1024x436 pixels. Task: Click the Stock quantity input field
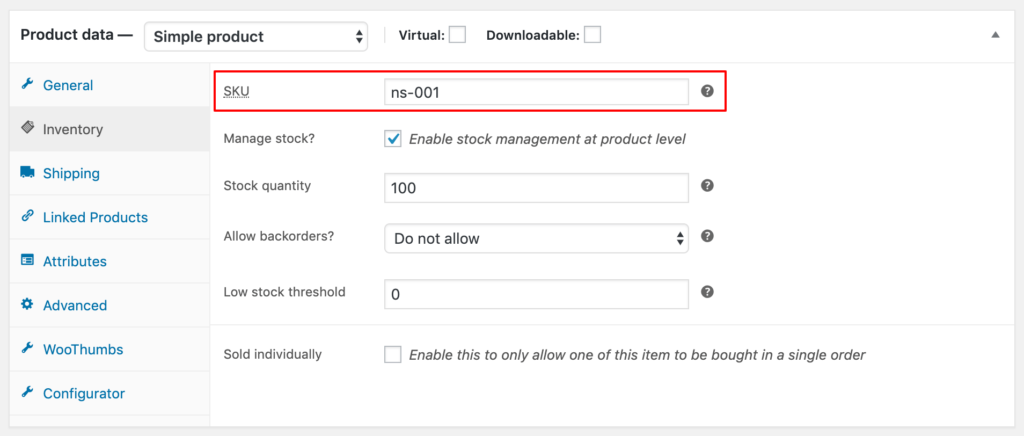(x=536, y=187)
